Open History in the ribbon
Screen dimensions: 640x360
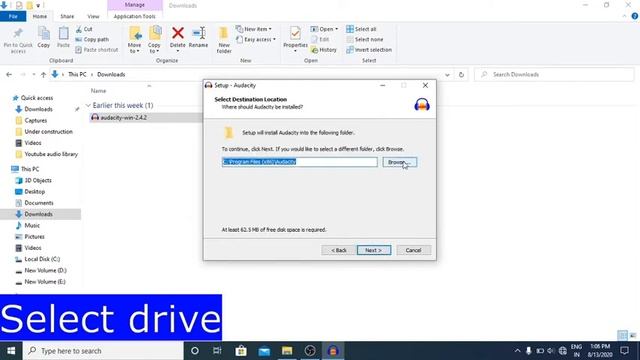point(324,50)
